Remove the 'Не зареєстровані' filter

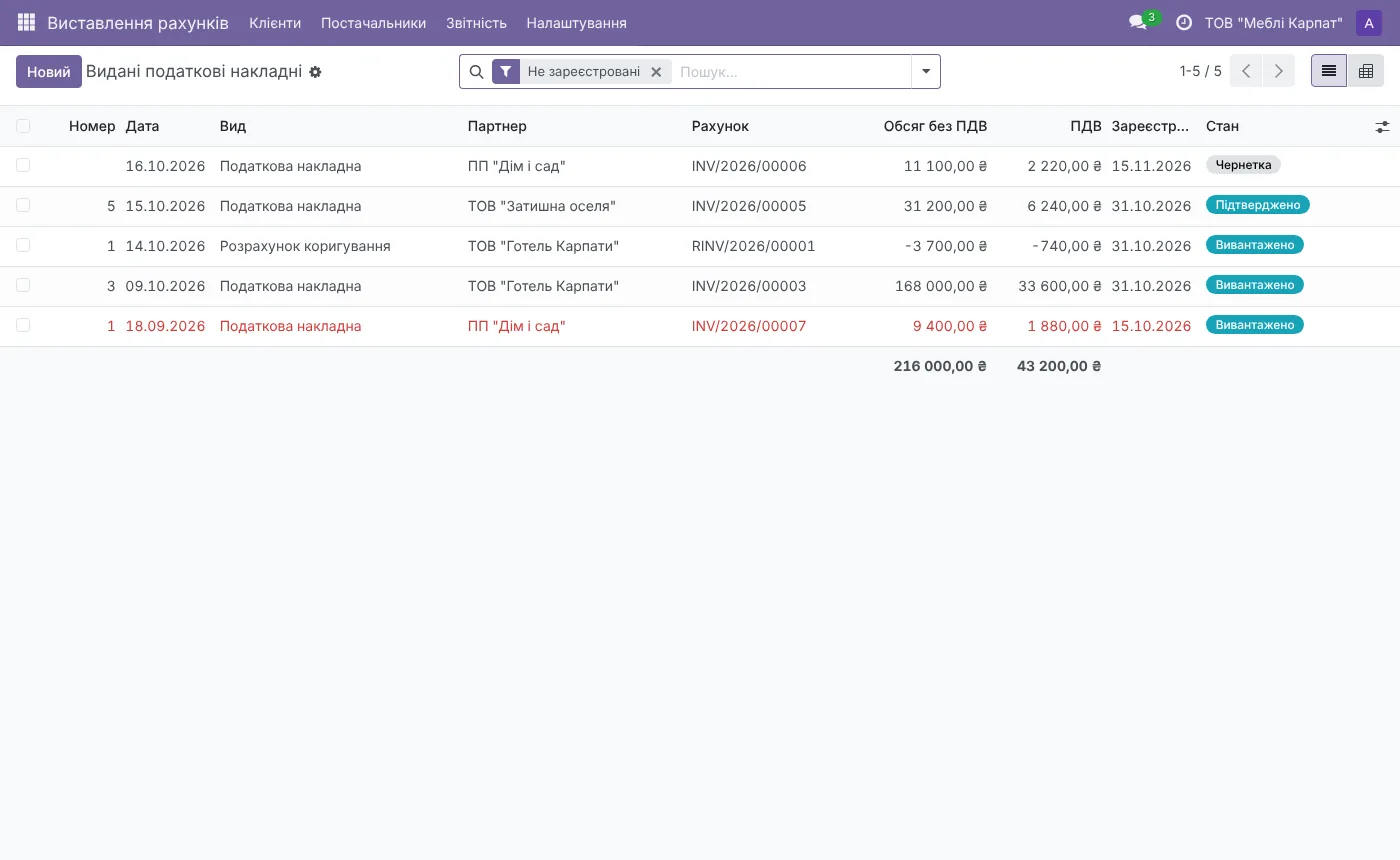click(656, 72)
